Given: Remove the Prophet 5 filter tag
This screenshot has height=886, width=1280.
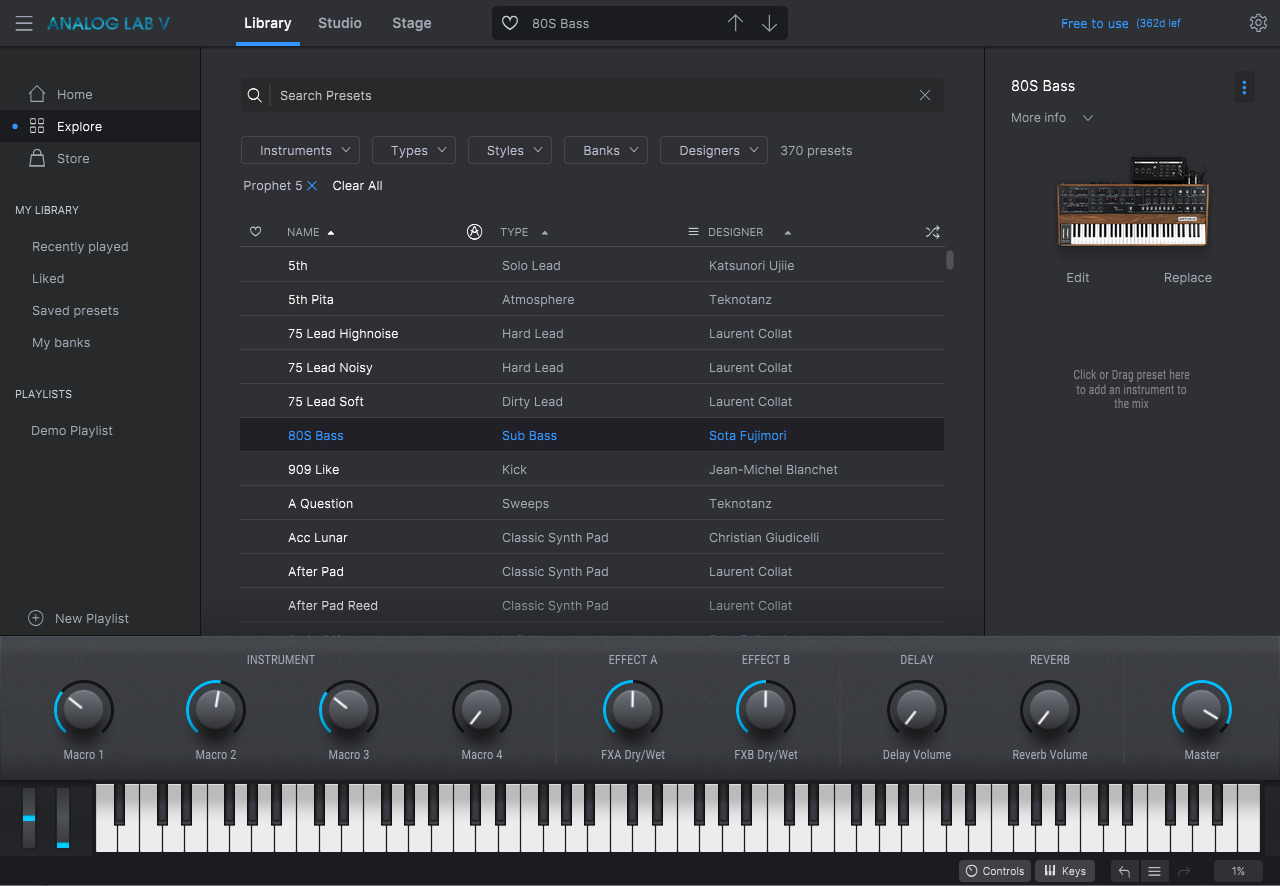Looking at the screenshot, I should (x=312, y=186).
